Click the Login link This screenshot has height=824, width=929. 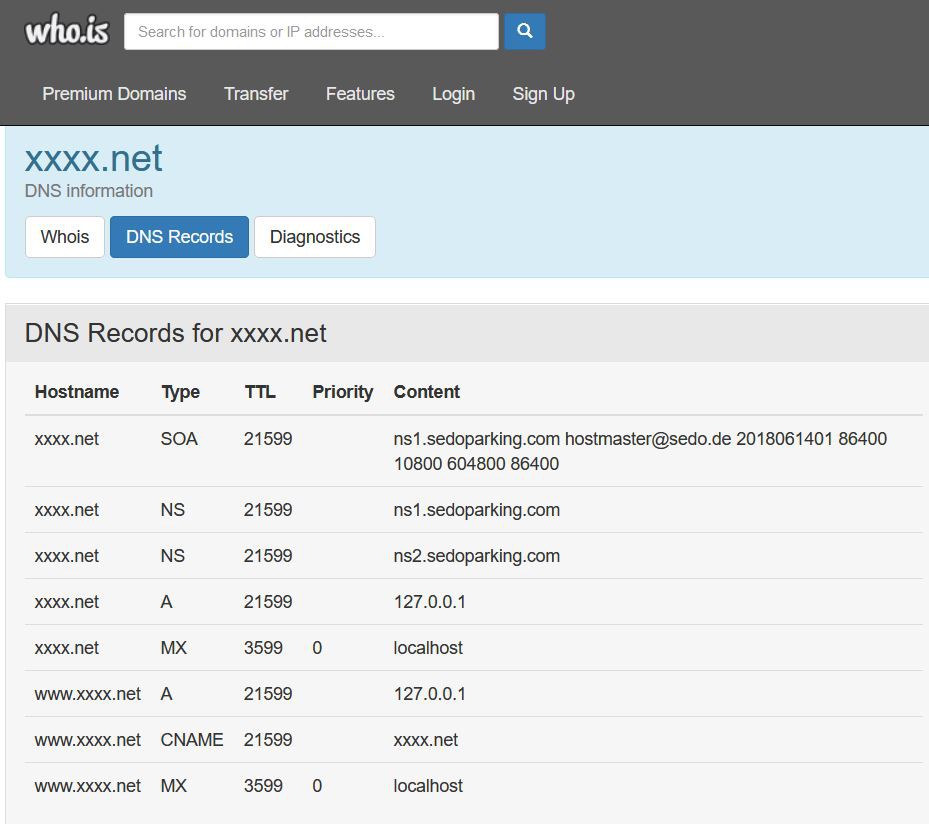click(453, 94)
